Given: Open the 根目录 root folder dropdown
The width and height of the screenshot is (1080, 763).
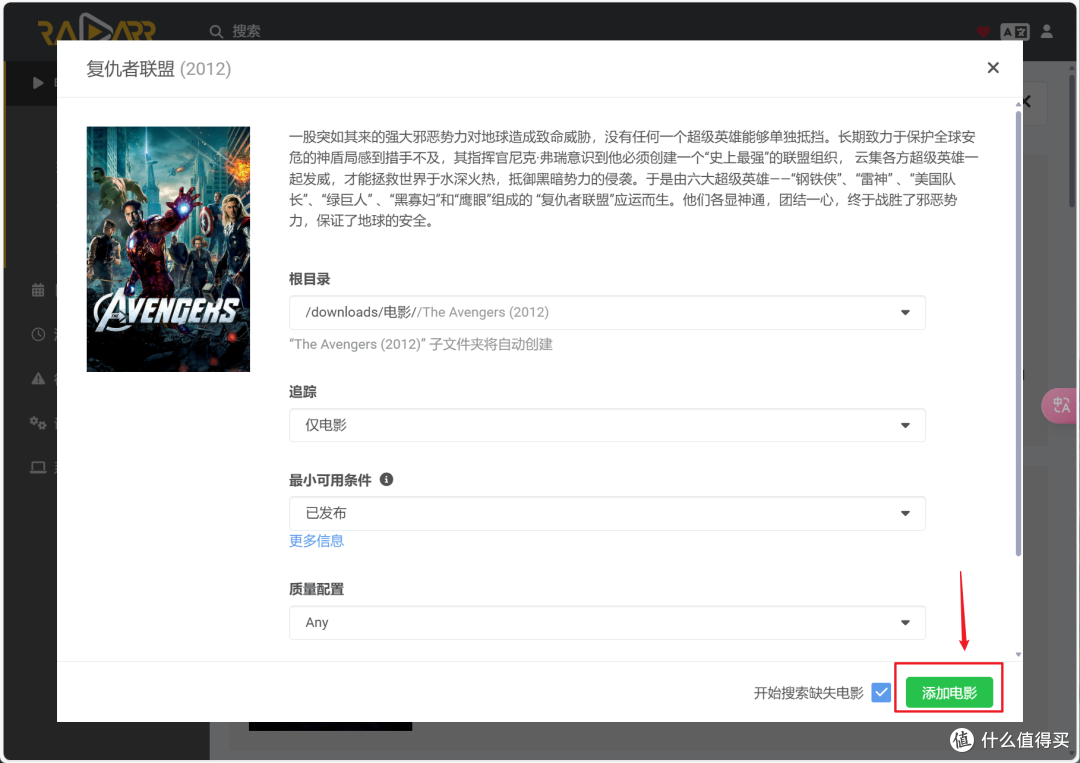Looking at the screenshot, I should coord(607,313).
